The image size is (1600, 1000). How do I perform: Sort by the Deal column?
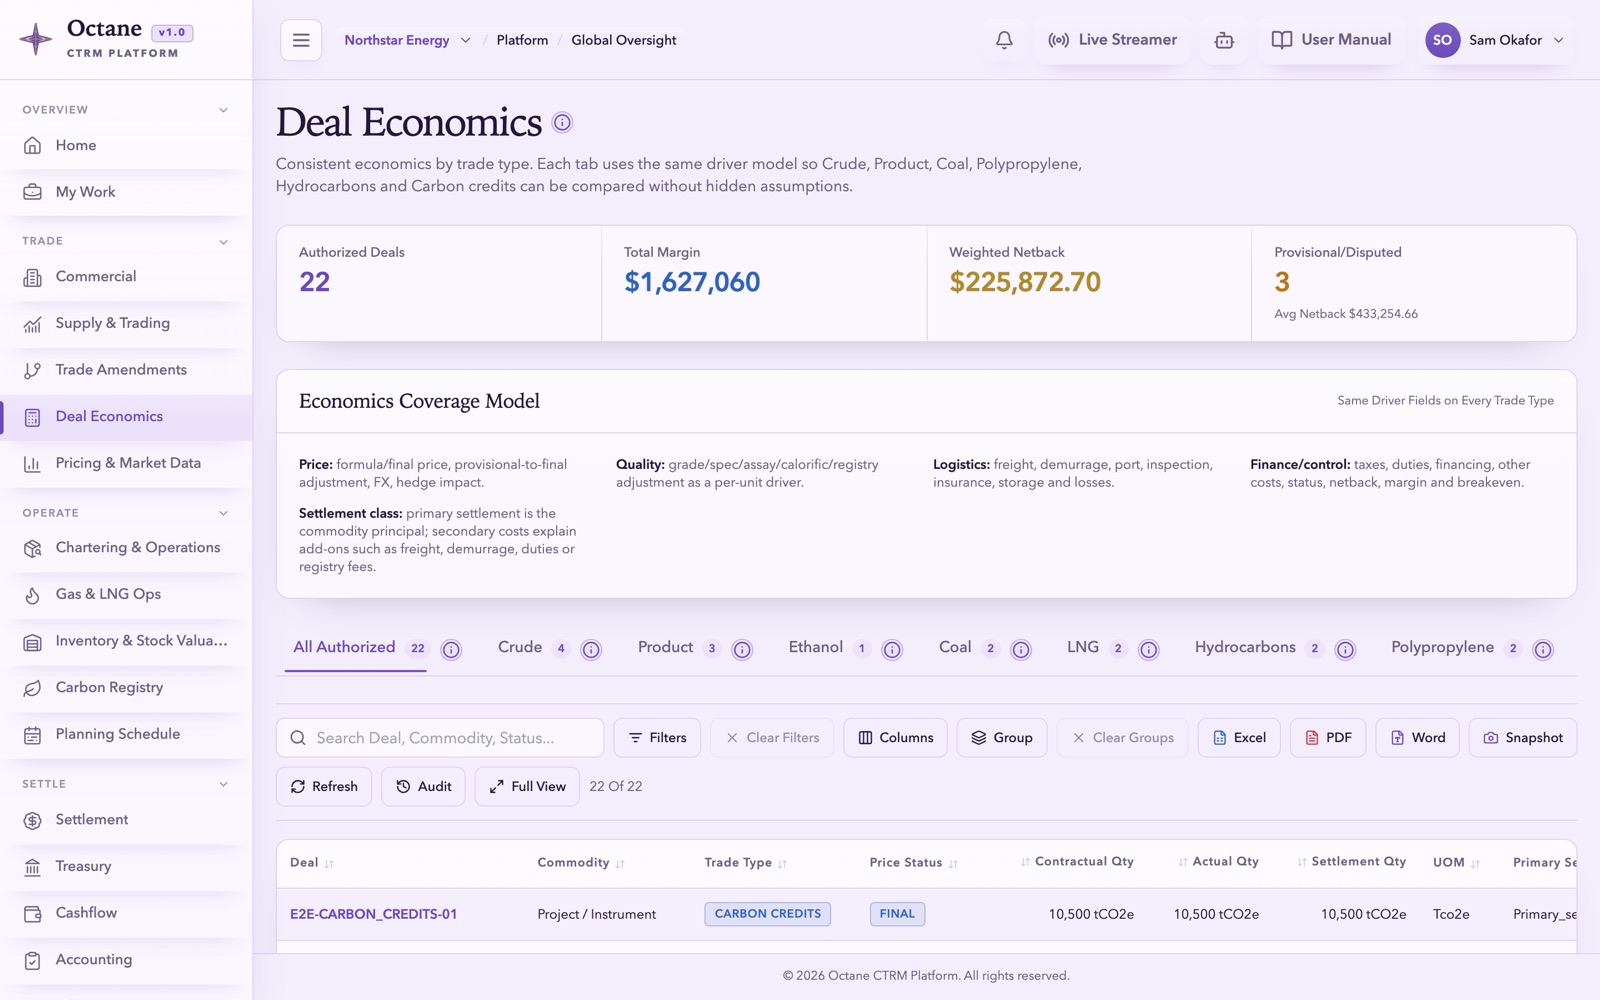pyautogui.click(x=311, y=862)
